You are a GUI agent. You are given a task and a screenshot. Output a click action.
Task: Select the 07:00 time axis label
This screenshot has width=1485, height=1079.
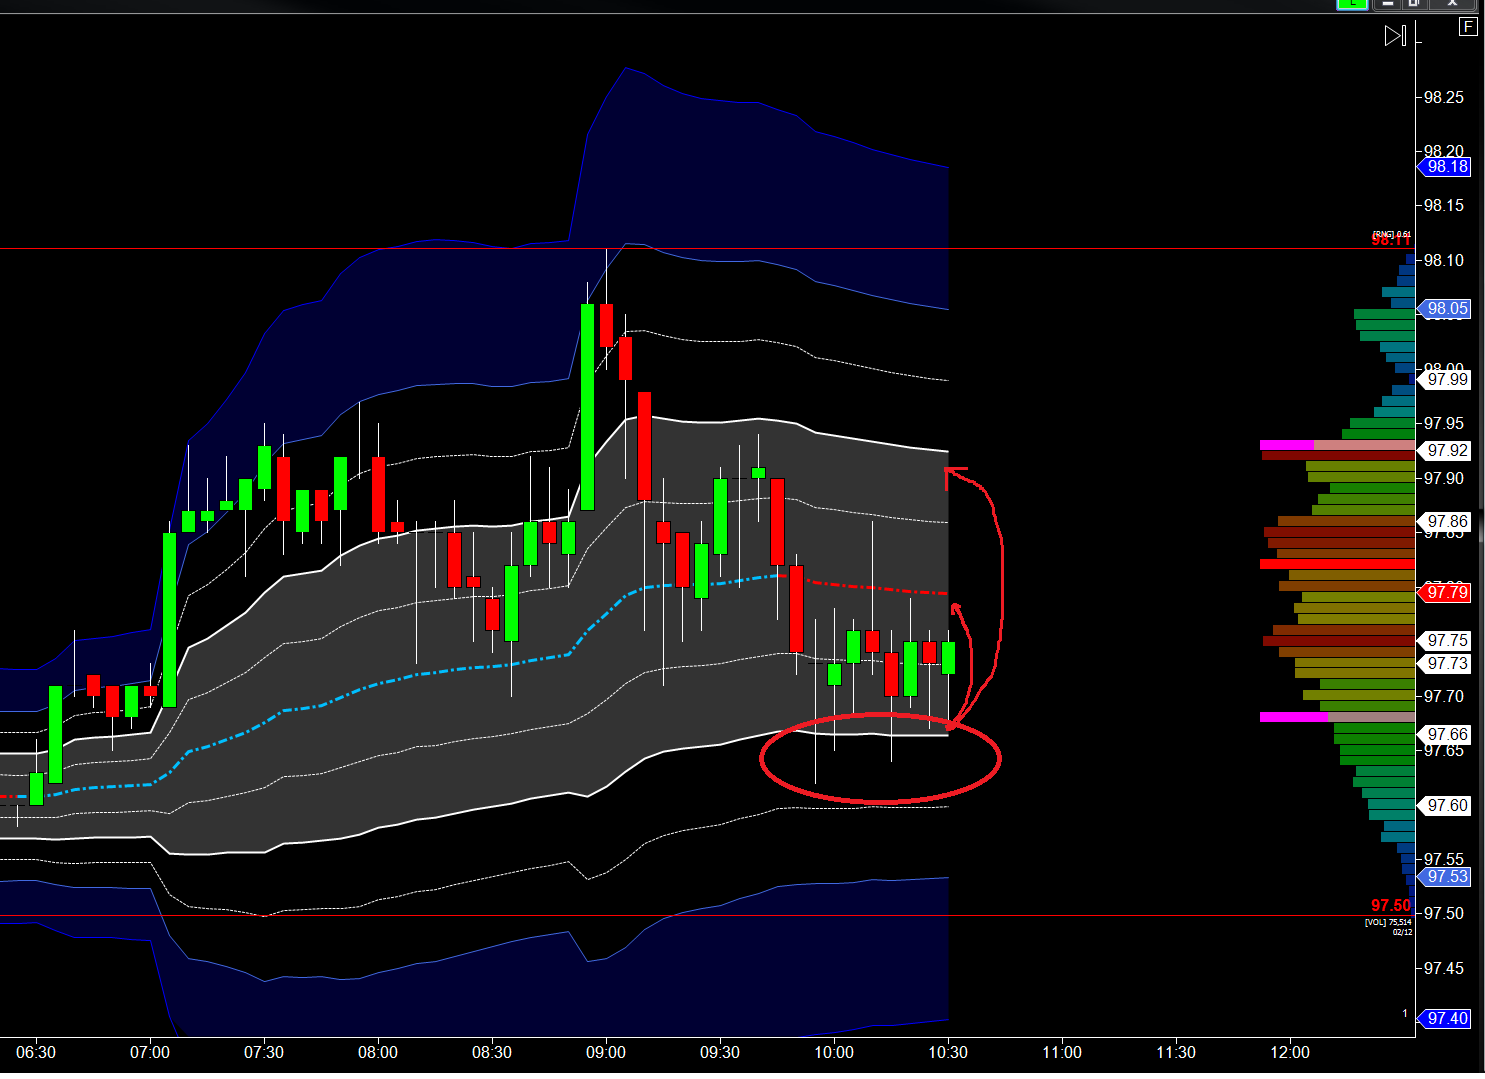(150, 1053)
